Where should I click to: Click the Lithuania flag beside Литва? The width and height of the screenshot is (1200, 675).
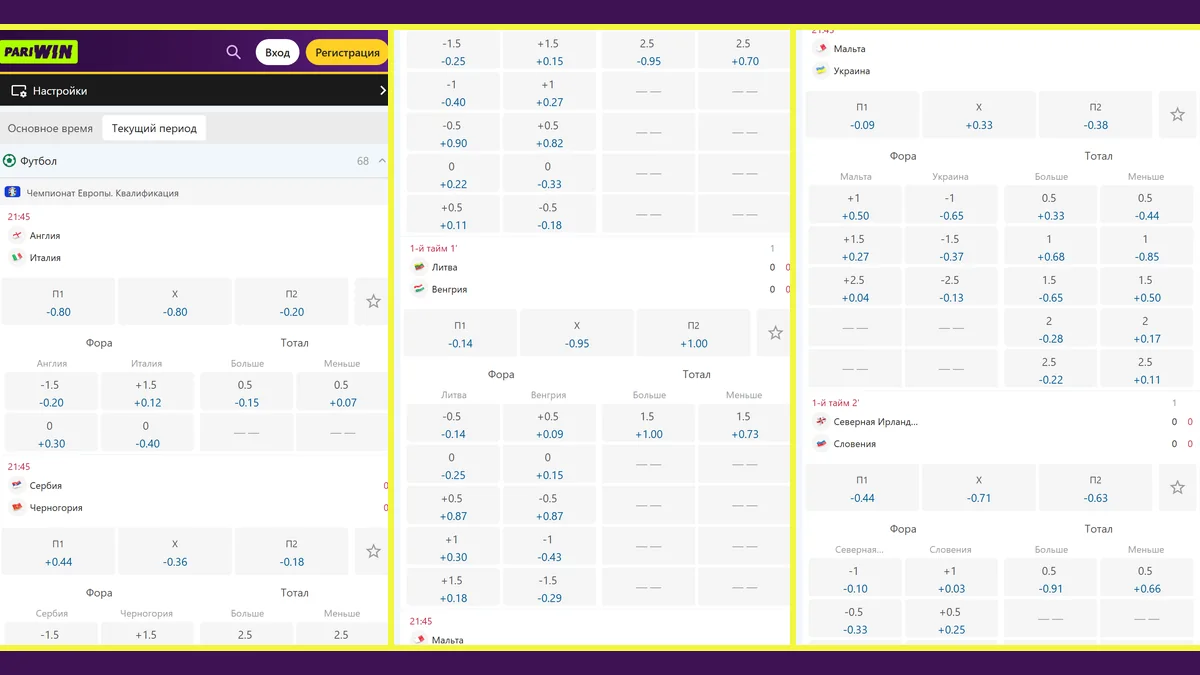420,267
